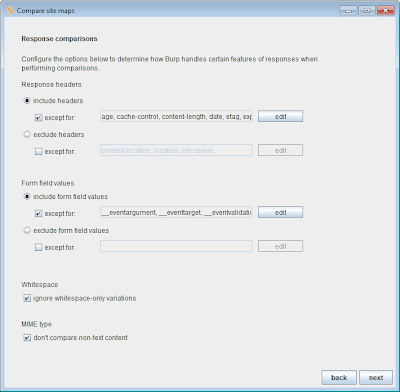Click the Burp lightning icon in title bar
This screenshot has height=392, width=400.
pyautogui.click(x=10, y=10)
